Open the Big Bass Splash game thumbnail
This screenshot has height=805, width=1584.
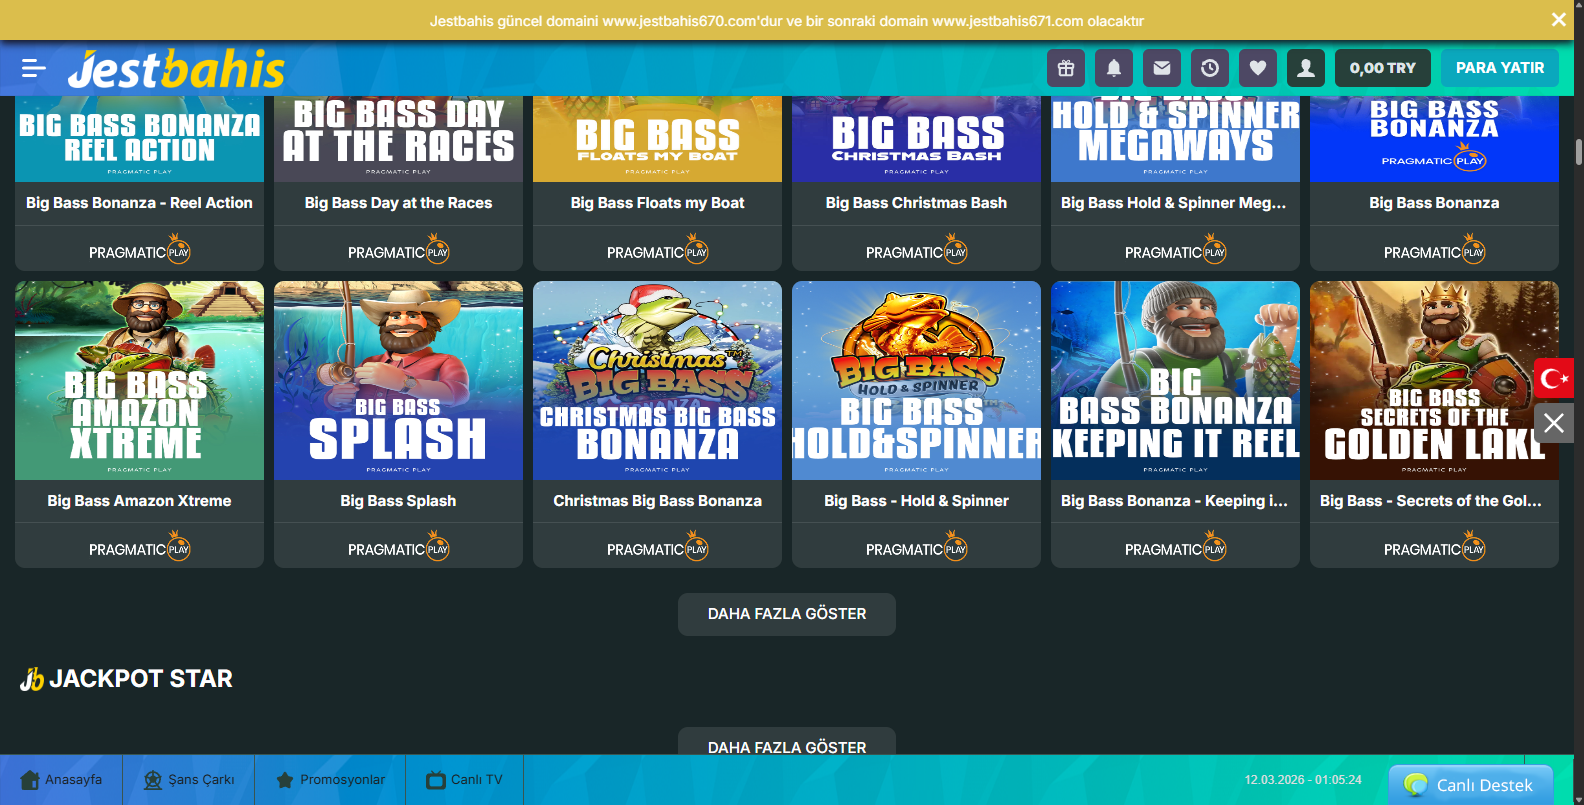pos(398,381)
